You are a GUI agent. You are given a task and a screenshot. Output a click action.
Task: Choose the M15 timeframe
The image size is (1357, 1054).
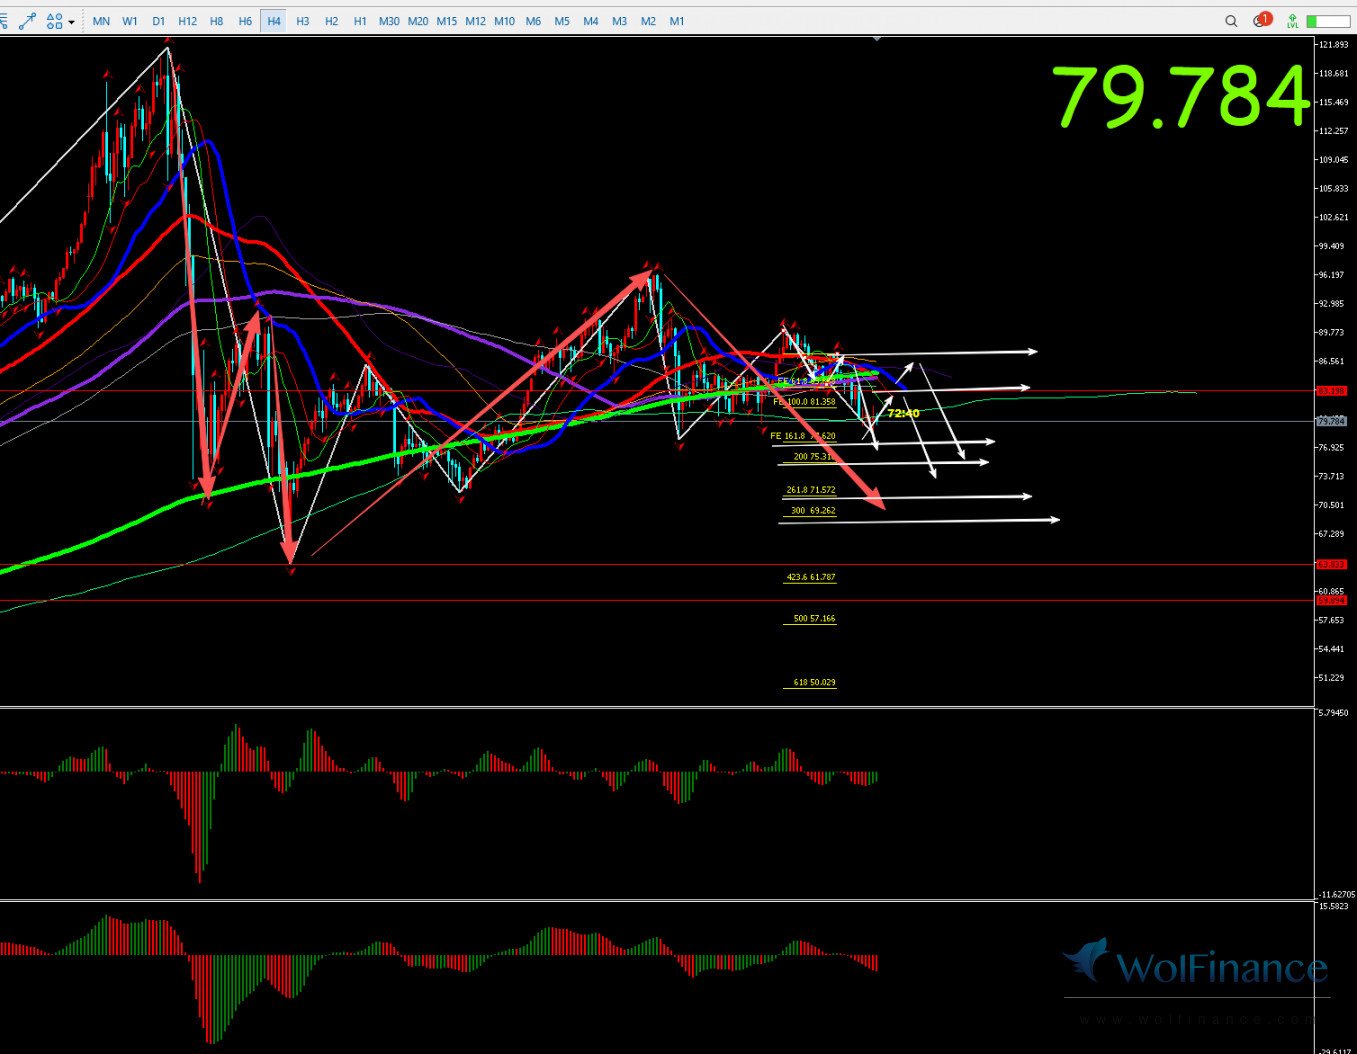click(447, 21)
